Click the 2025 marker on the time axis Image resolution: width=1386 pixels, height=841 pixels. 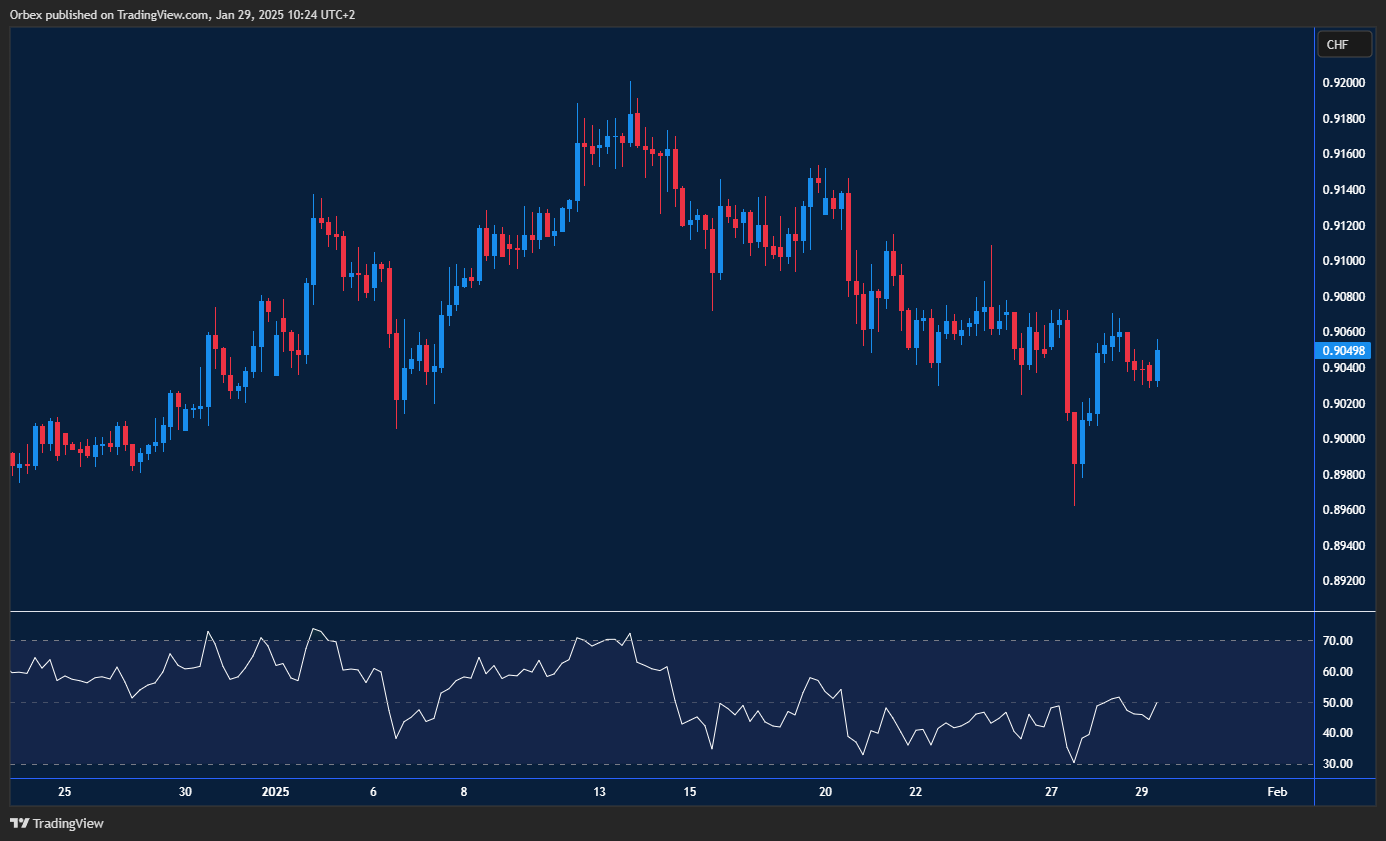(275, 791)
